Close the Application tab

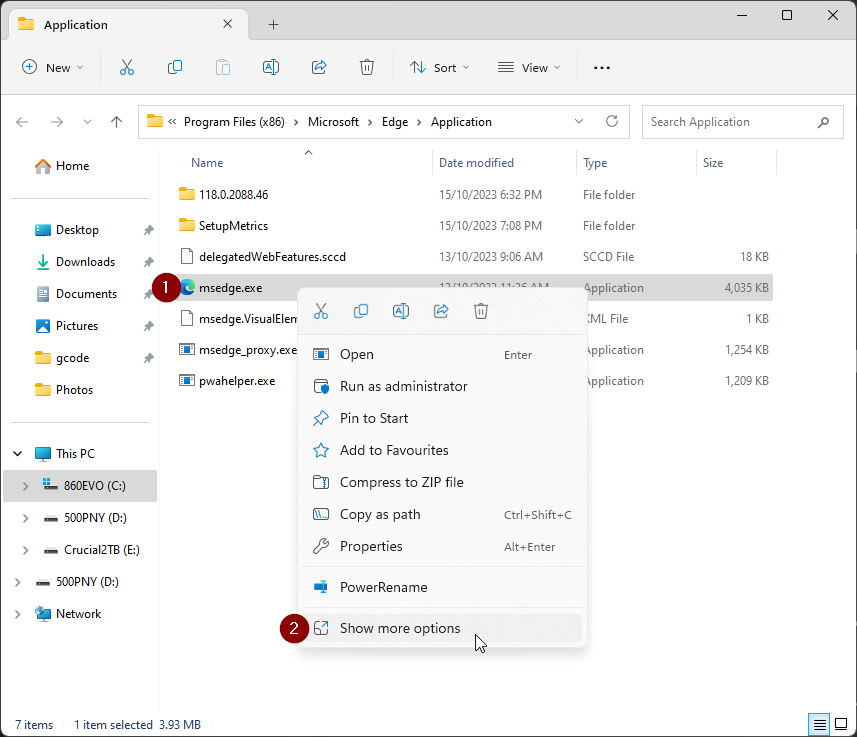coord(228,24)
